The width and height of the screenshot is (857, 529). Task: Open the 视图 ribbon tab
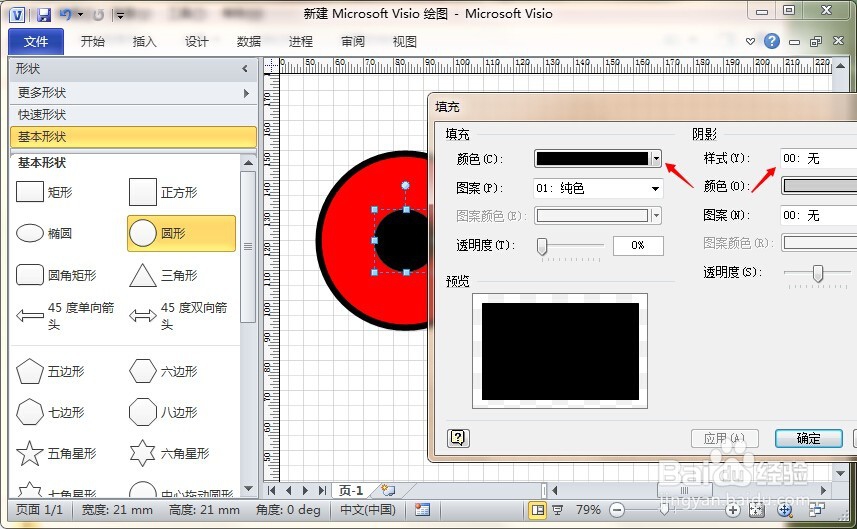[404, 42]
